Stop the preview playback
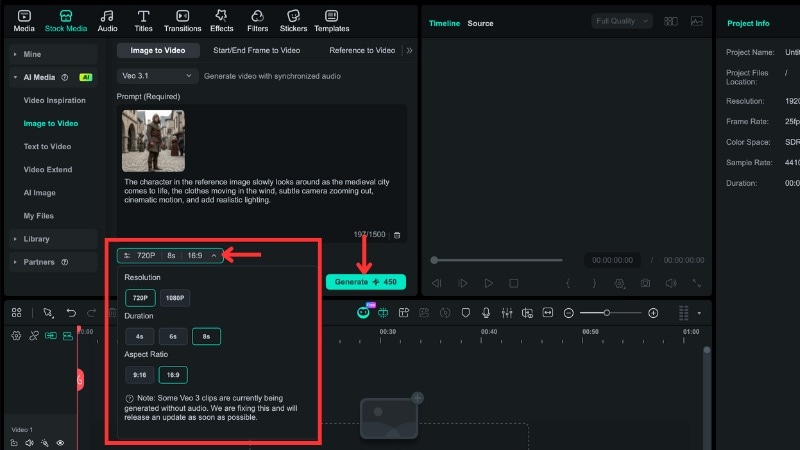The image size is (800, 450). click(x=514, y=283)
